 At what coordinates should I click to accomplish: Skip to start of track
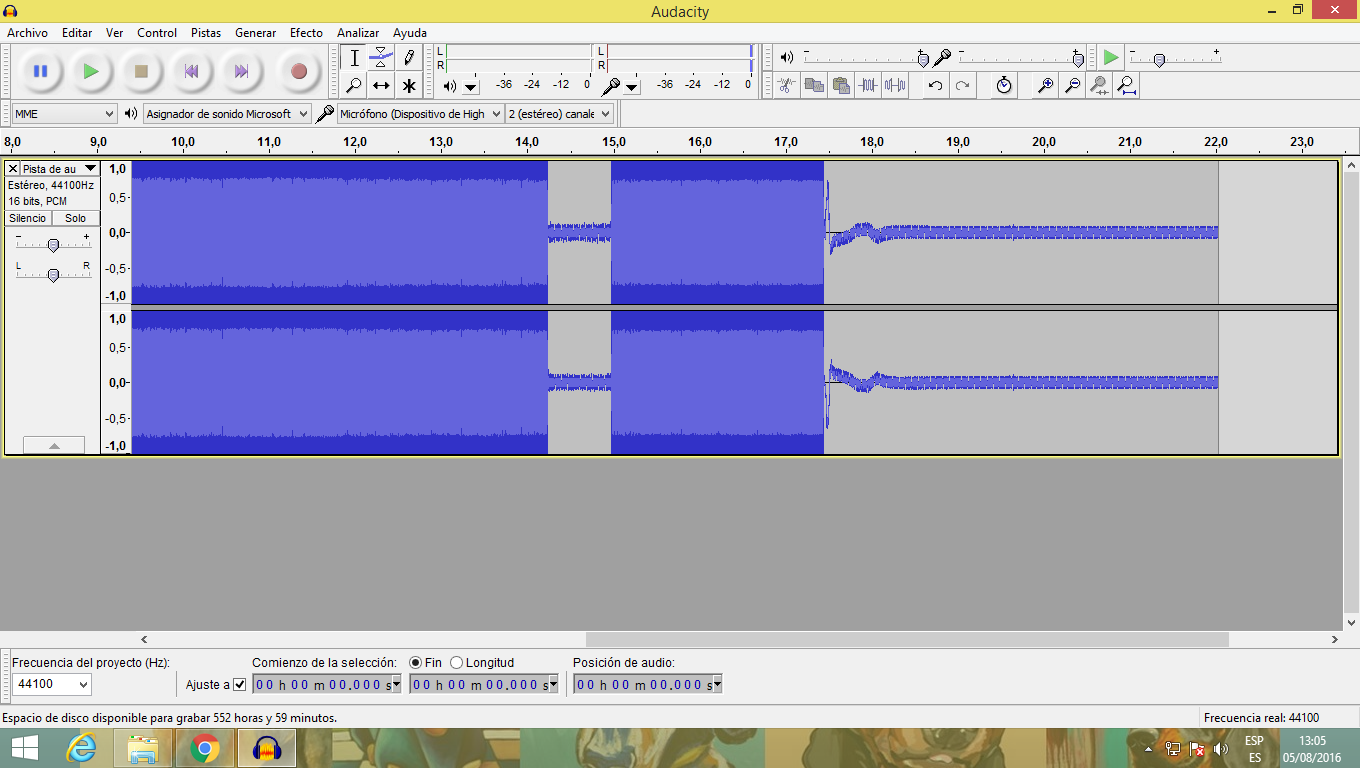coord(191,71)
